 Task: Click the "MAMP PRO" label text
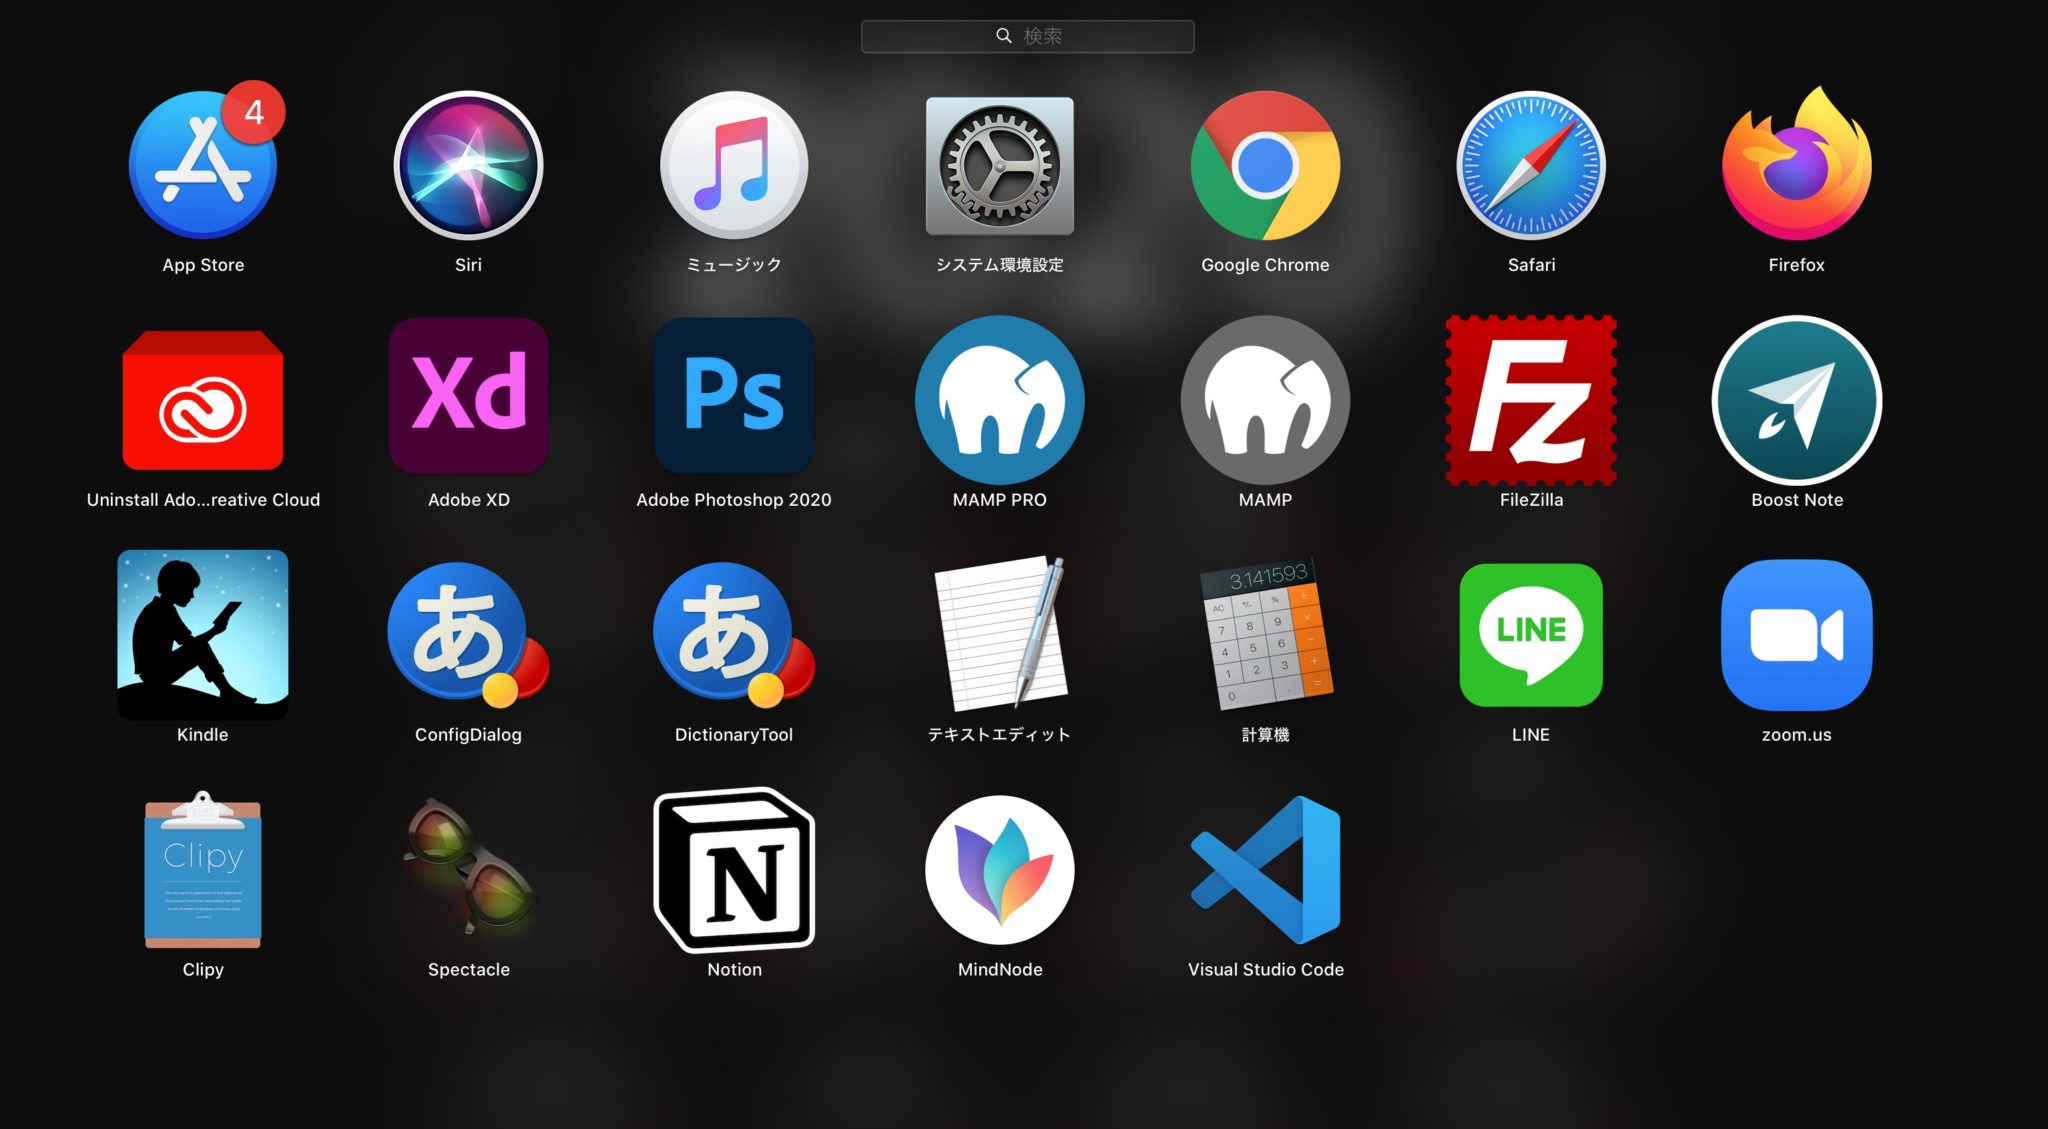click(1000, 500)
